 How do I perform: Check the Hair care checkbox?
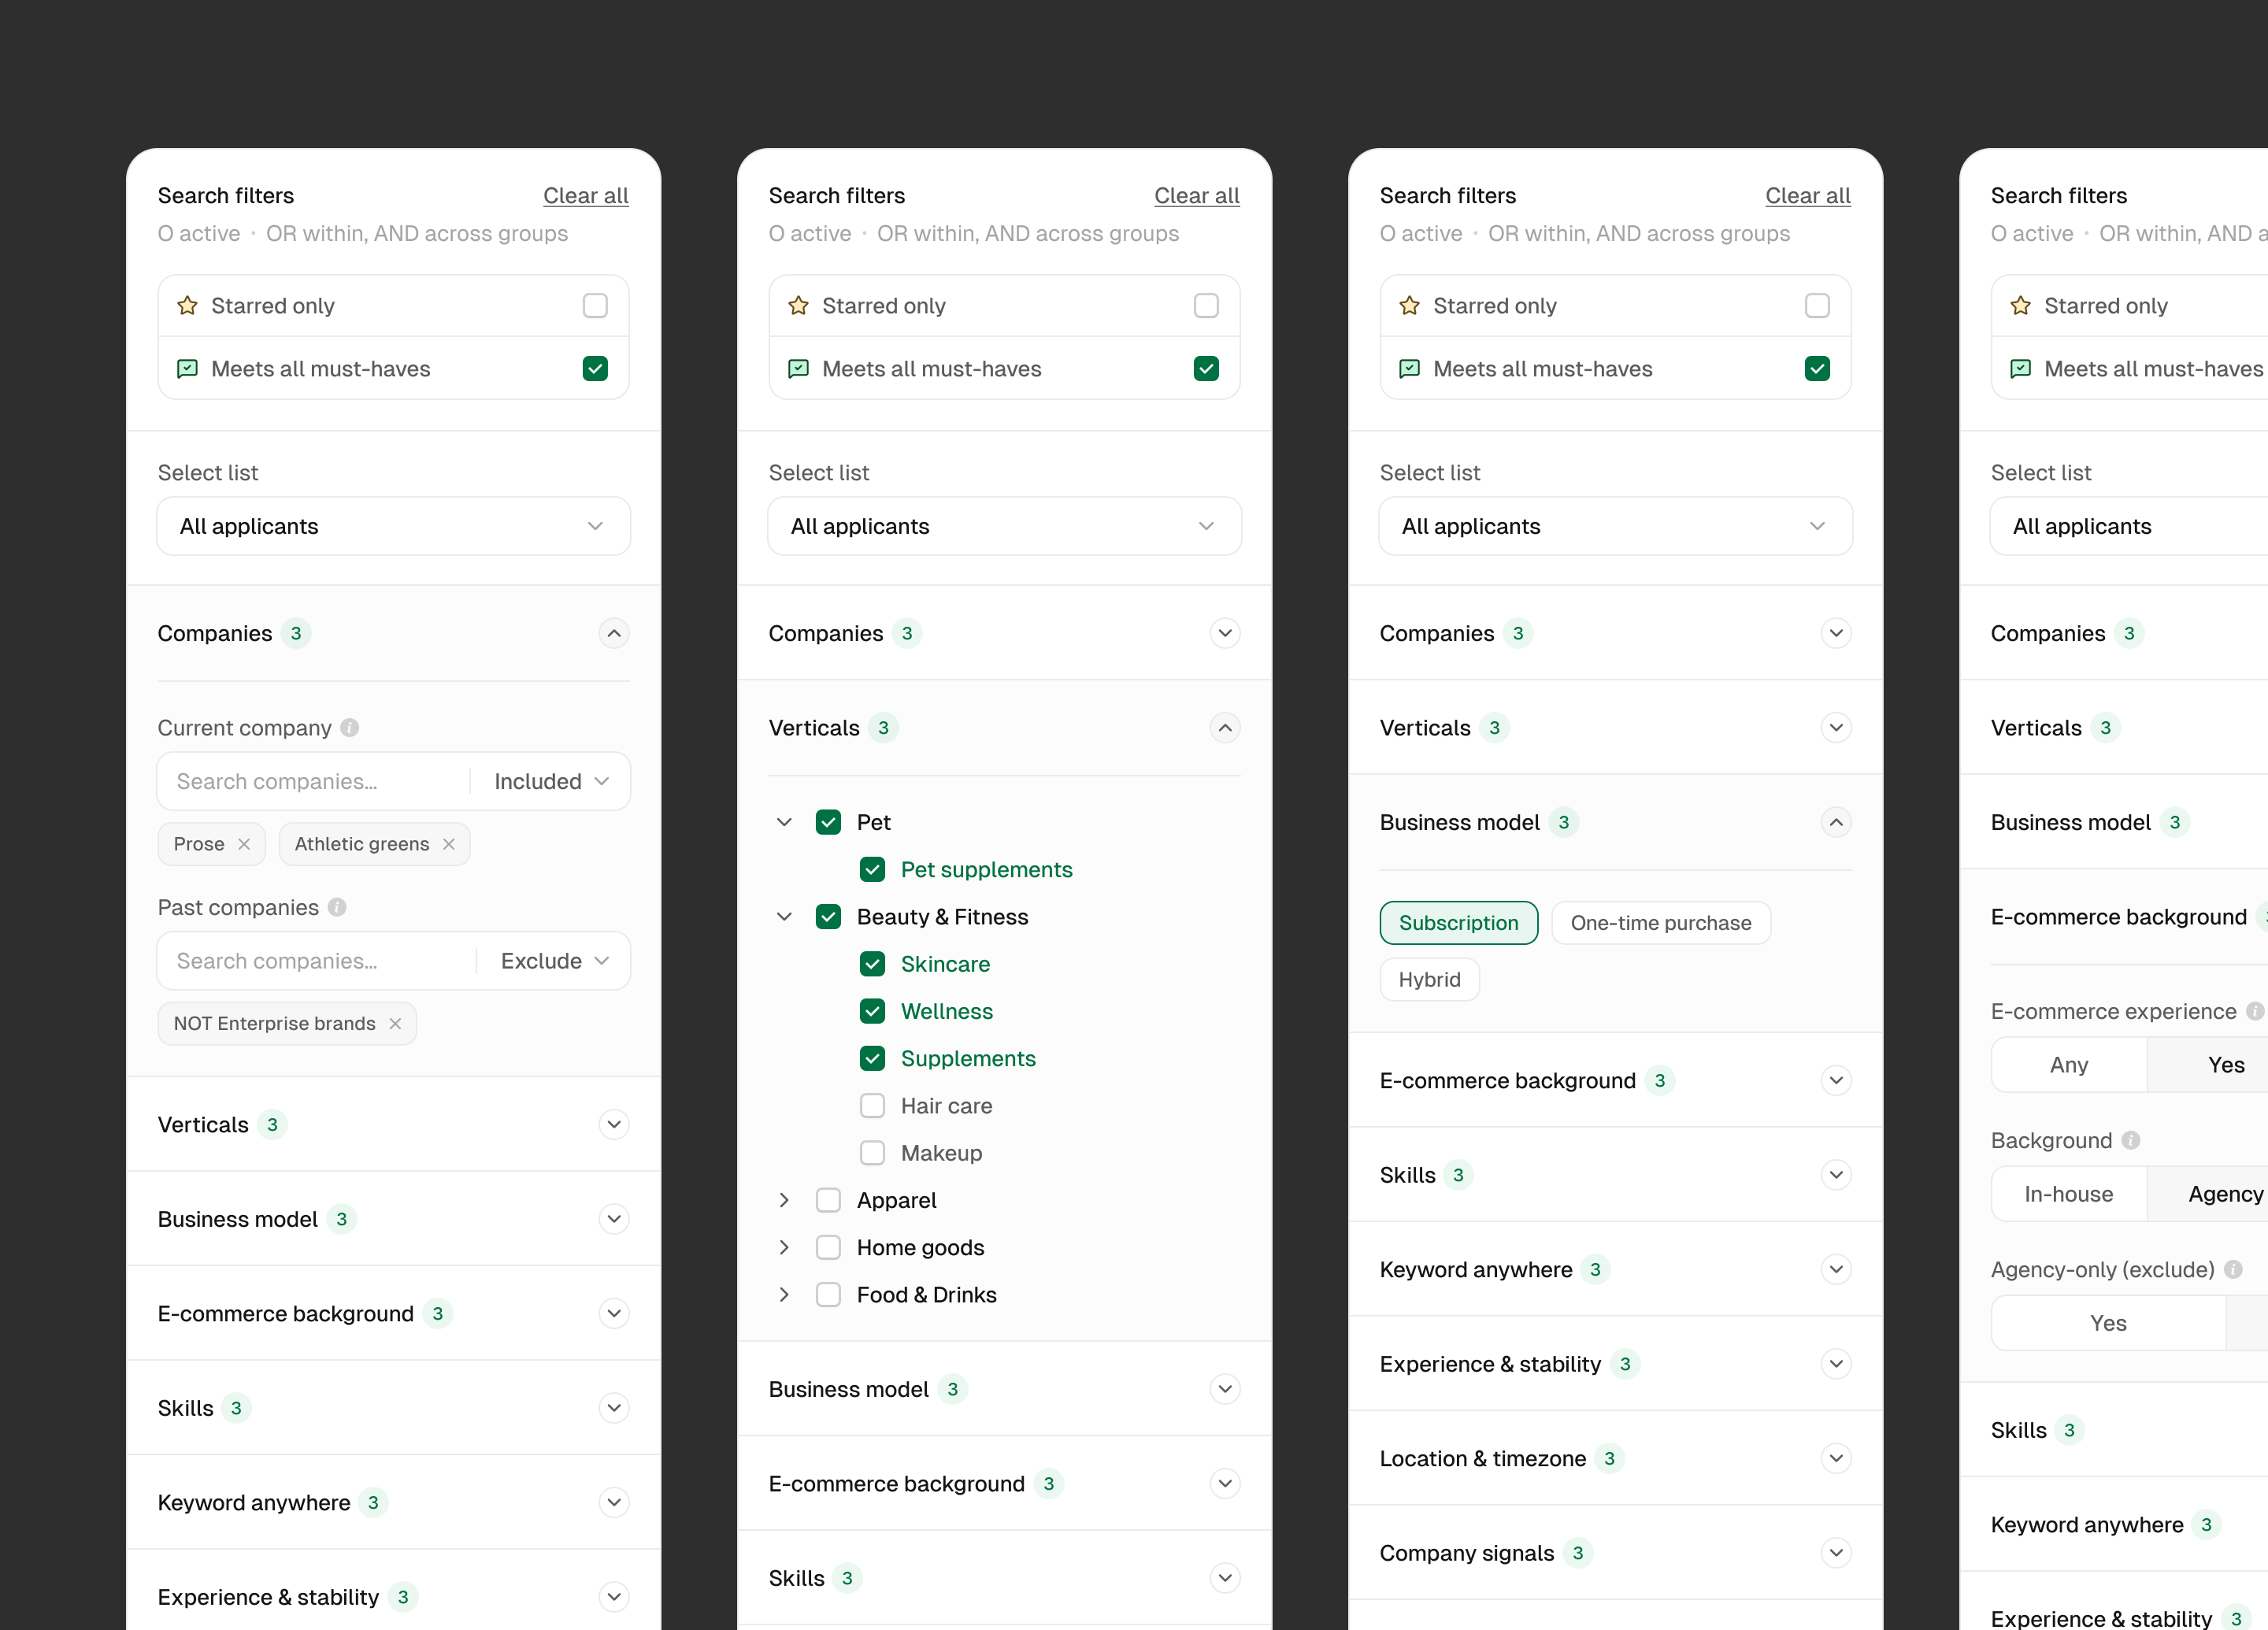tap(872, 1106)
